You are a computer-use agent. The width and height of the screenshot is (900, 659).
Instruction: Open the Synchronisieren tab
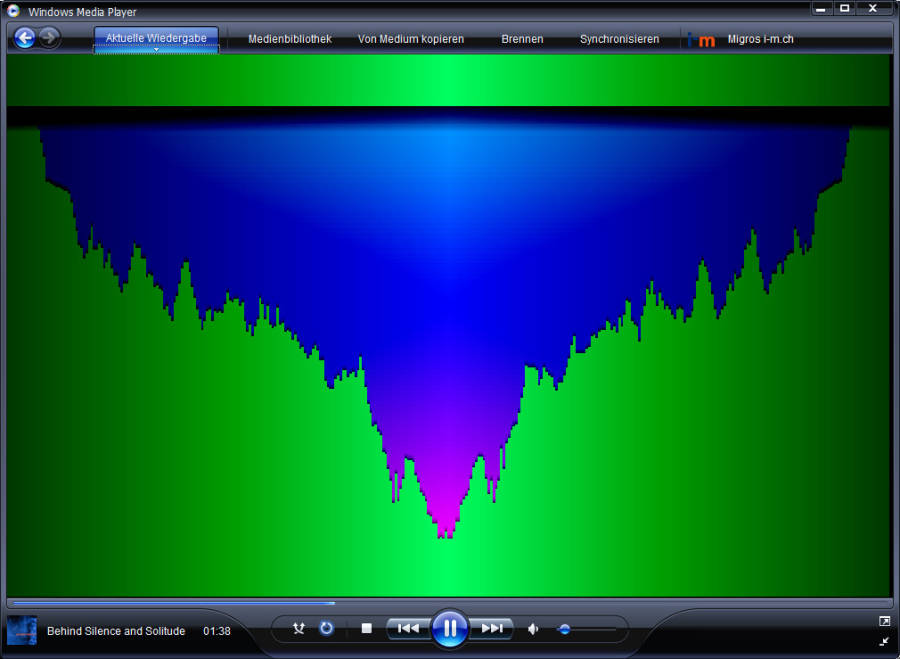(619, 39)
